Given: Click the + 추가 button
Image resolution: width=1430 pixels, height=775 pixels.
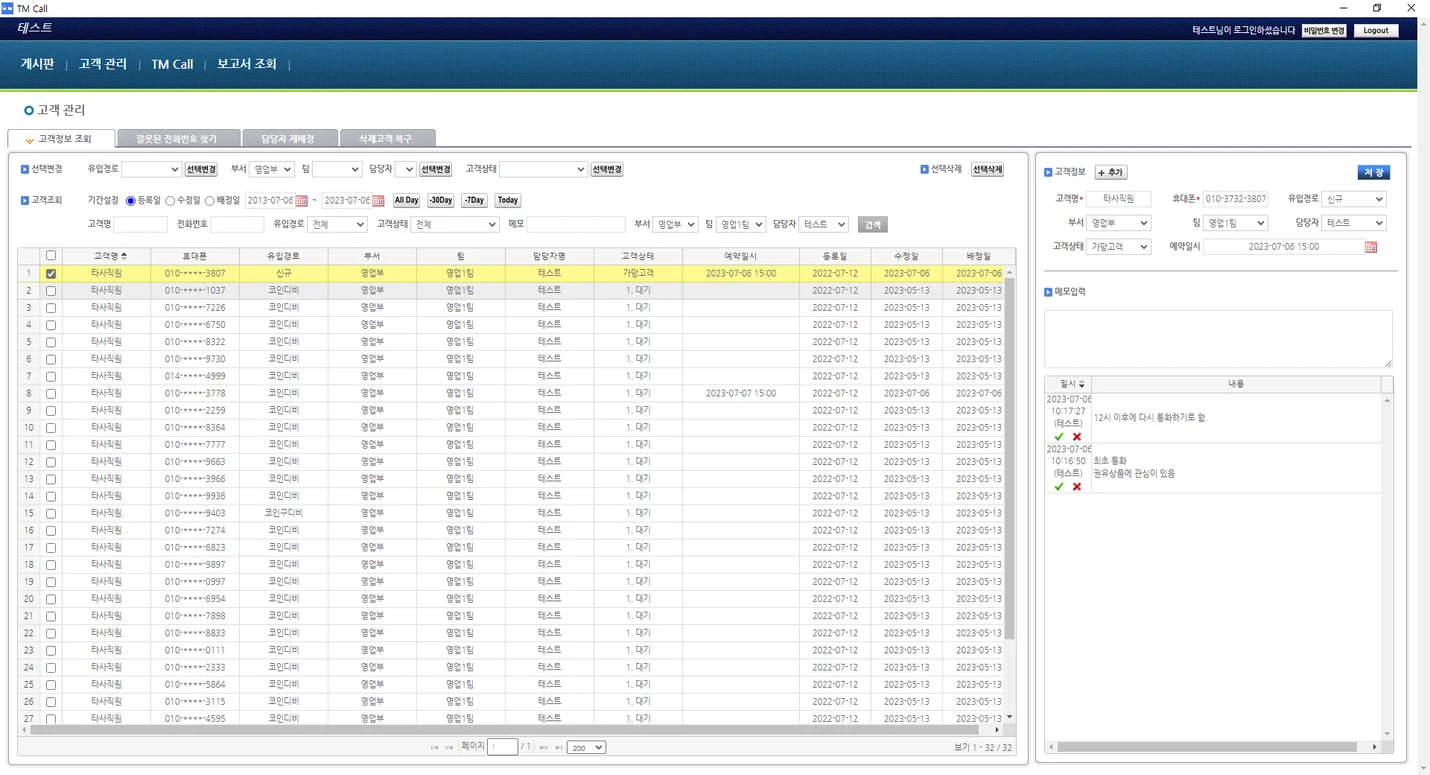Looking at the screenshot, I should click(1111, 173).
